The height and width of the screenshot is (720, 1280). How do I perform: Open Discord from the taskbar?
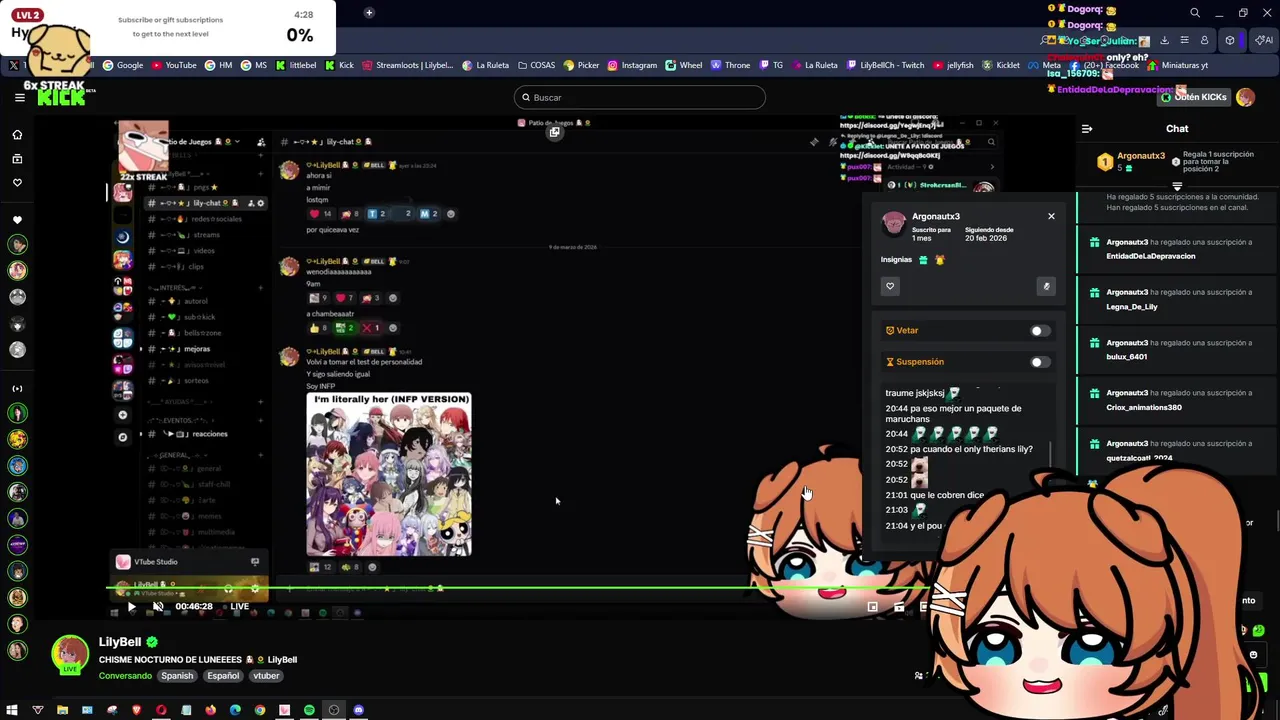[358, 710]
